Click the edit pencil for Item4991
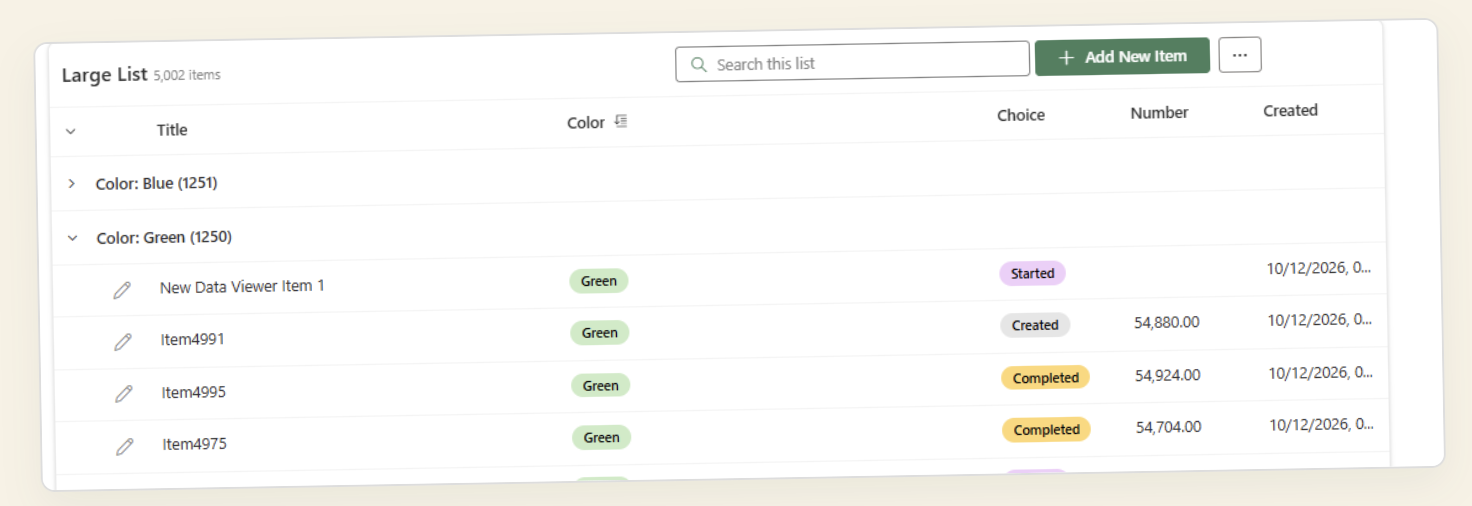 123,342
